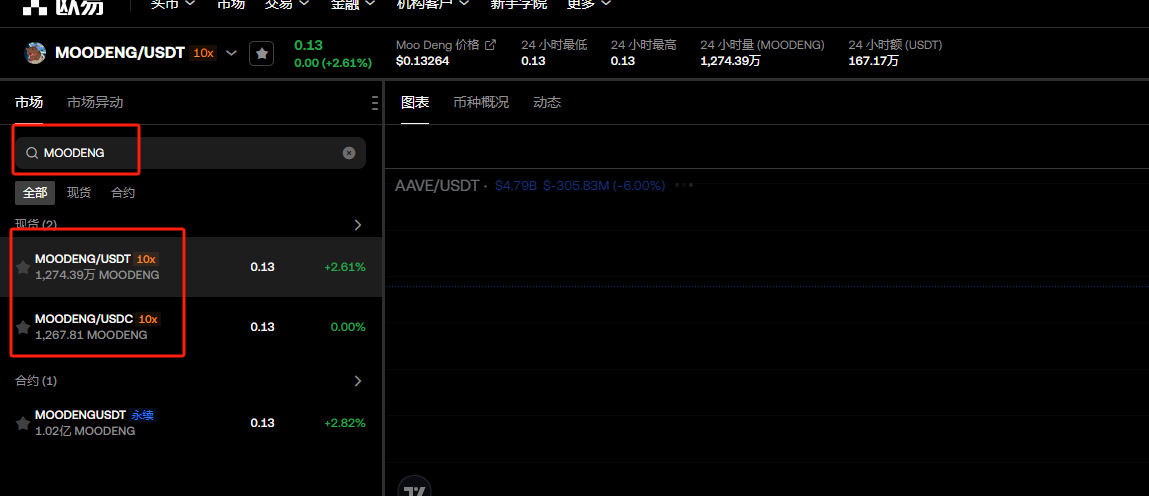Switch to the 市场异动 tab
Image resolution: width=1149 pixels, height=496 pixels.
pos(95,103)
